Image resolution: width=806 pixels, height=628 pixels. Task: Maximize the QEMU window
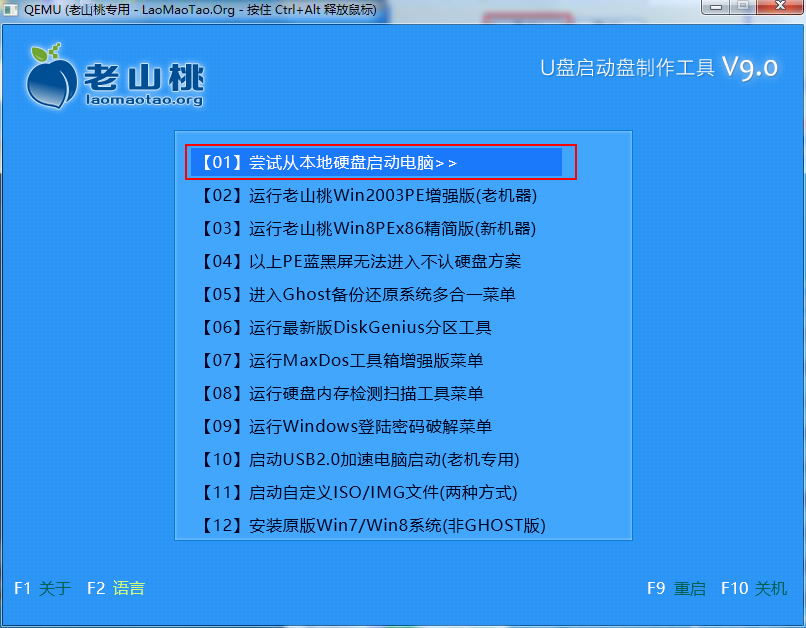[x=743, y=7]
